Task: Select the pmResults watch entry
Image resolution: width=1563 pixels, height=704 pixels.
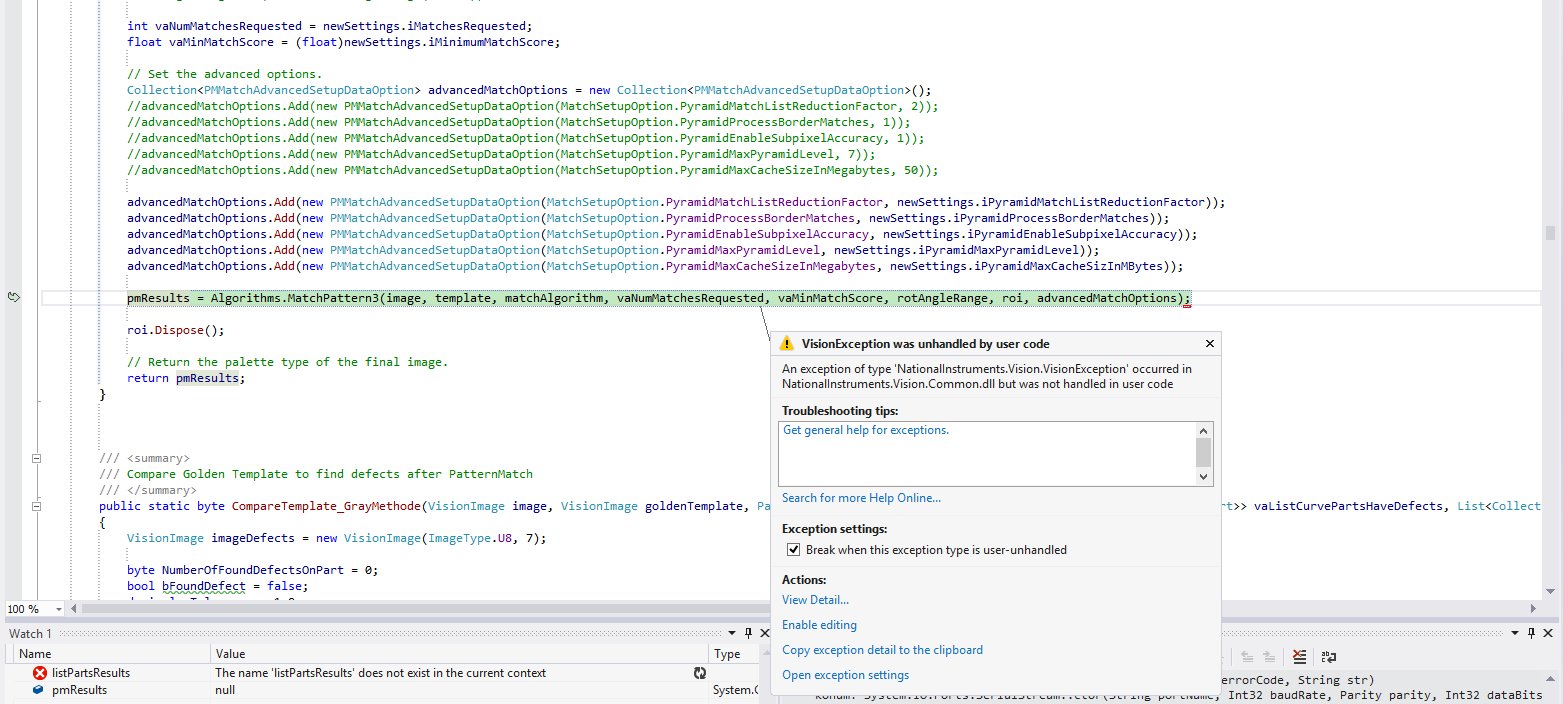Action: point(79,690)
